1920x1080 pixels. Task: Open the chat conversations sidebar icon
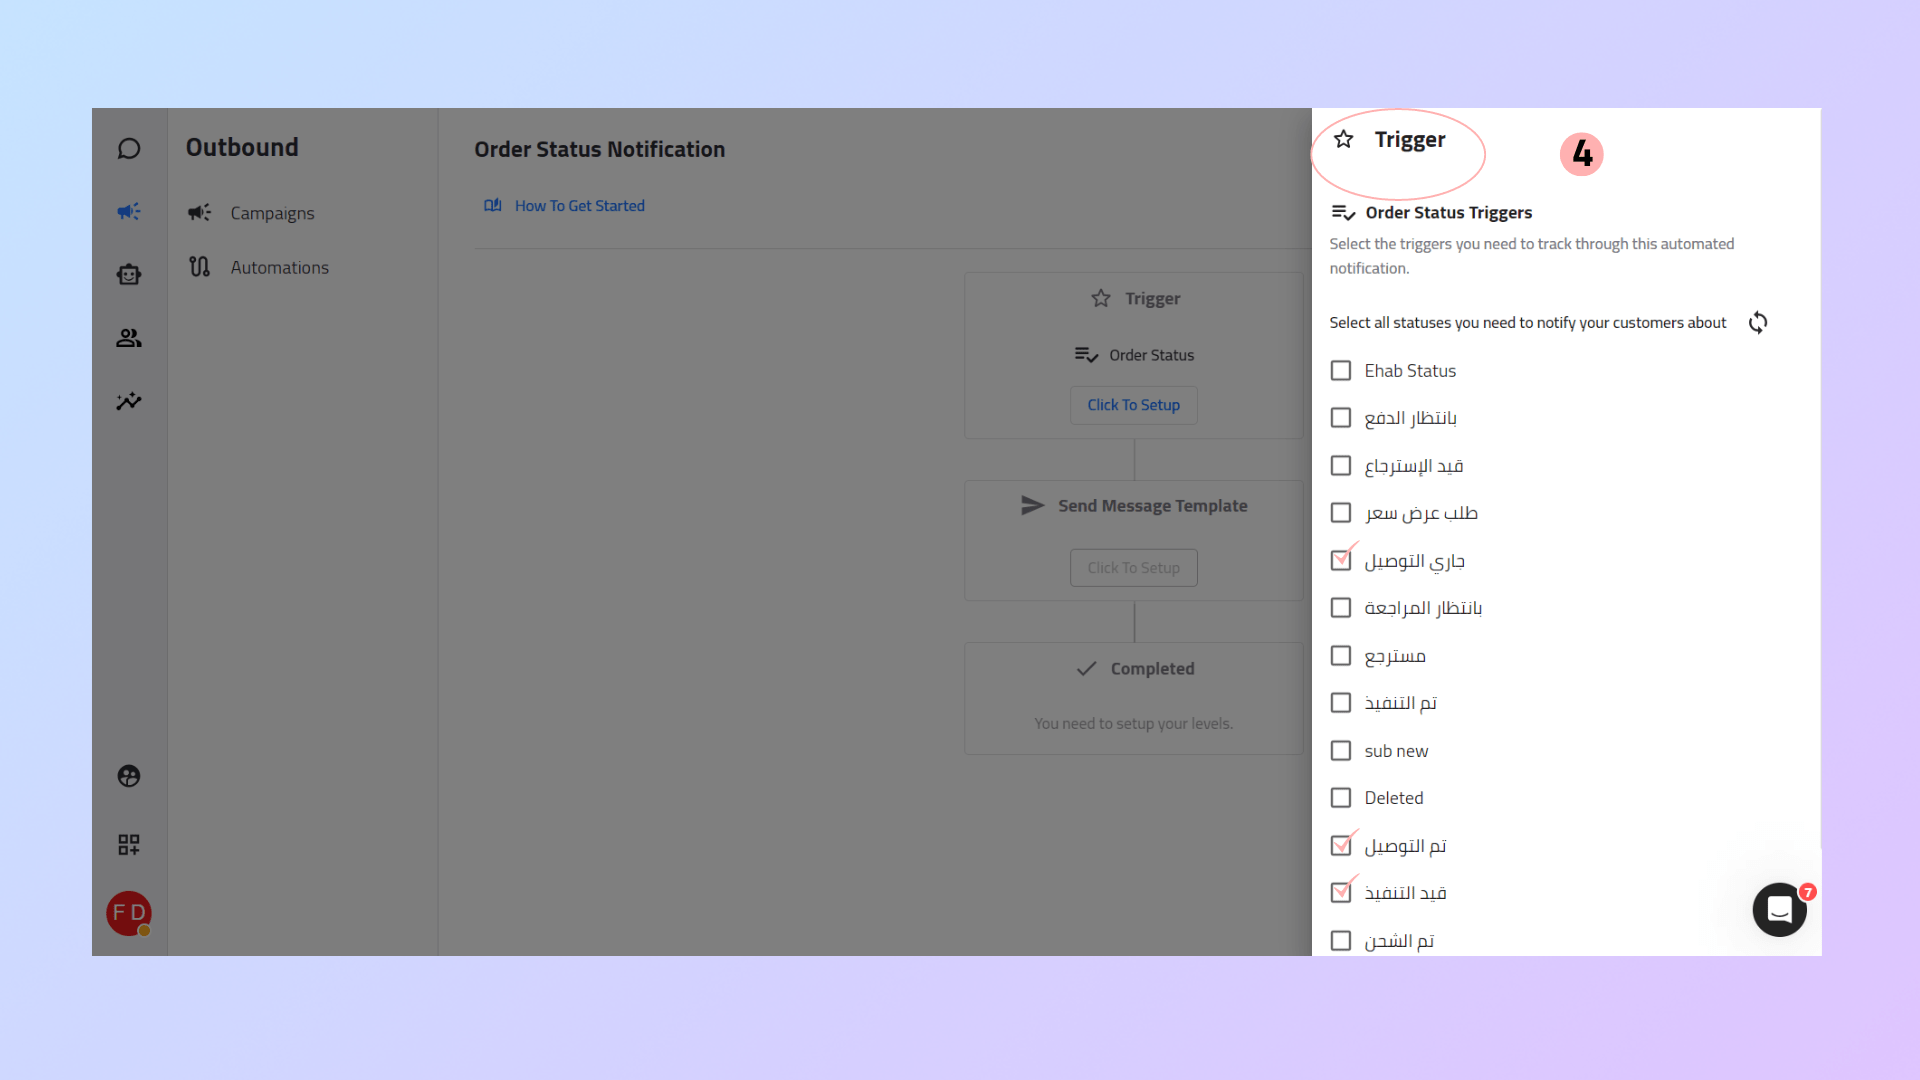tap(129, 149)
